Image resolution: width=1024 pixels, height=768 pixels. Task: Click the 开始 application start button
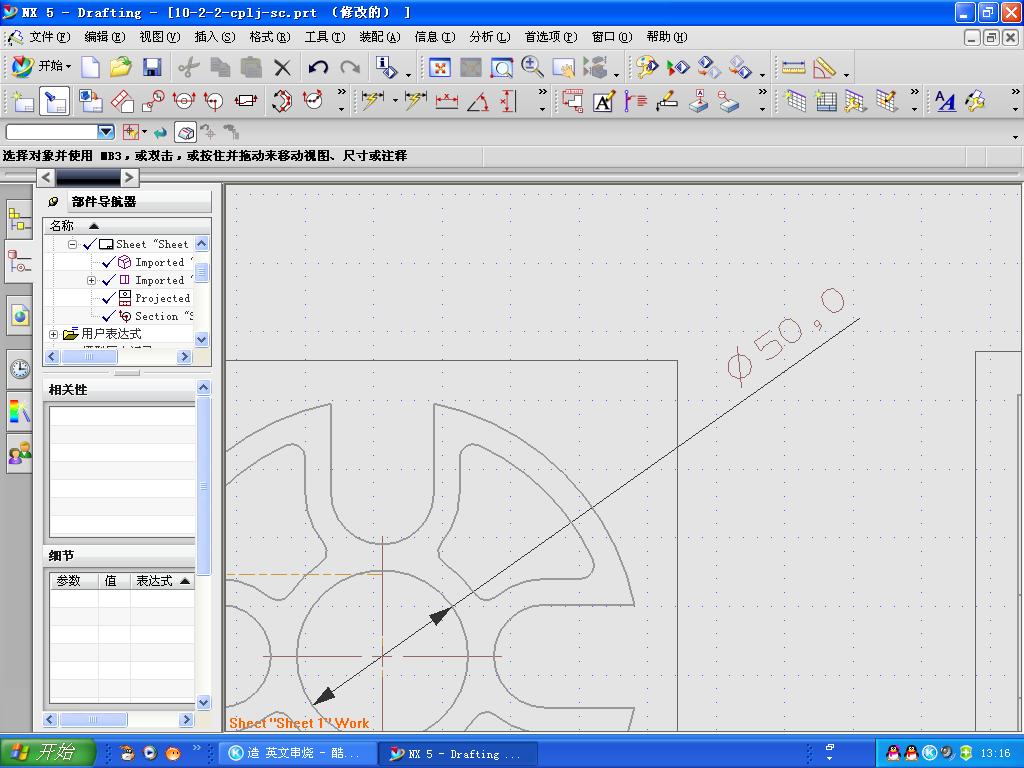coord(40,67)
